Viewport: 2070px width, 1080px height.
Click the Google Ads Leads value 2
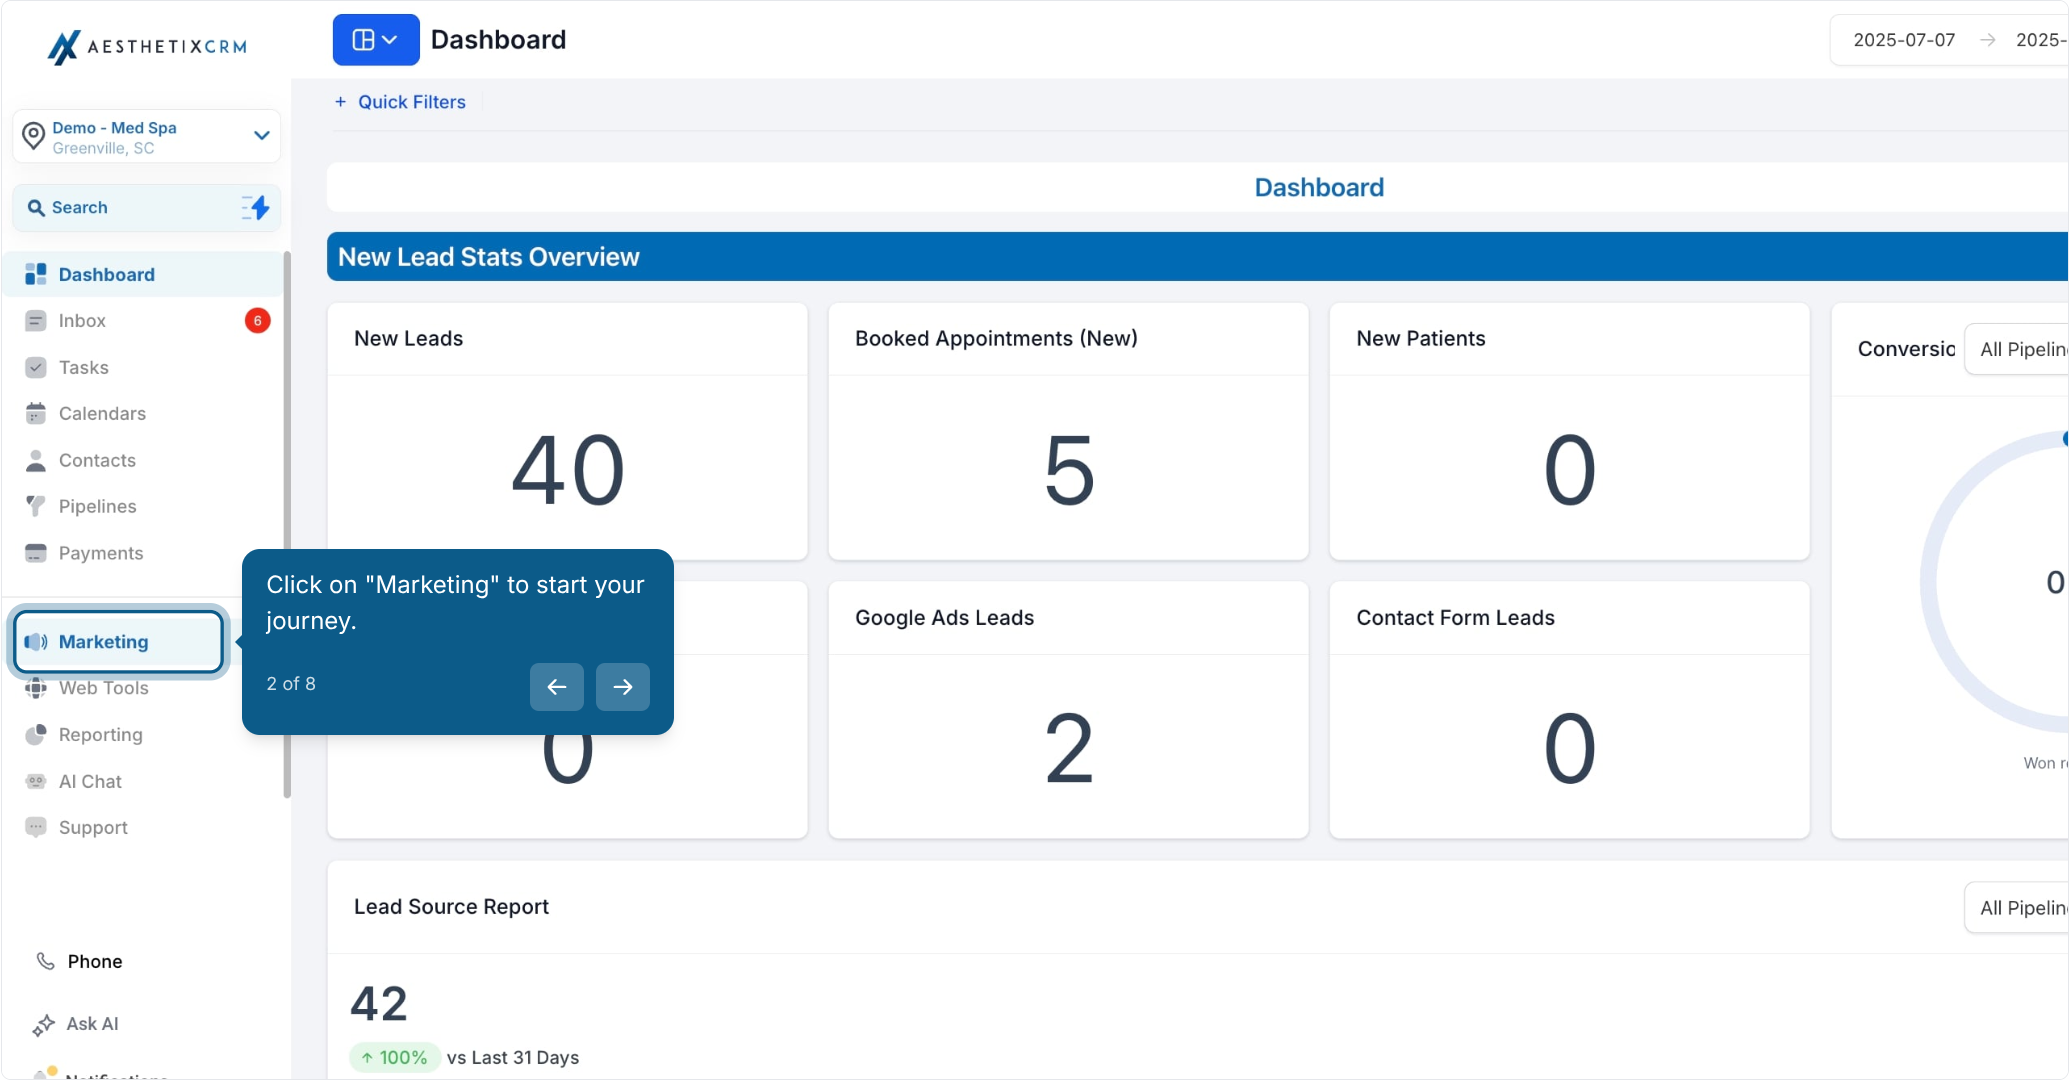click(1069, 749)
